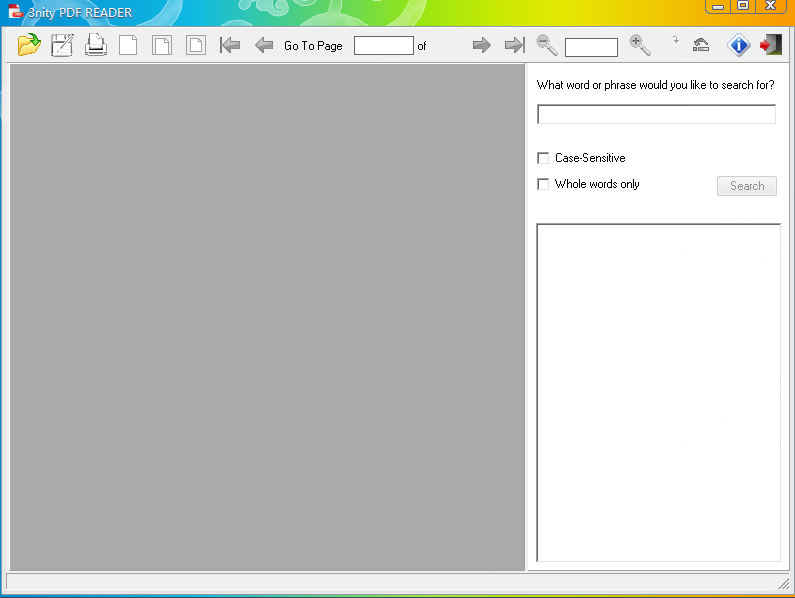The width and height of the screenshot is (795, 598).
Task: Select the third page layout icon
Action: tap(196, 45)
